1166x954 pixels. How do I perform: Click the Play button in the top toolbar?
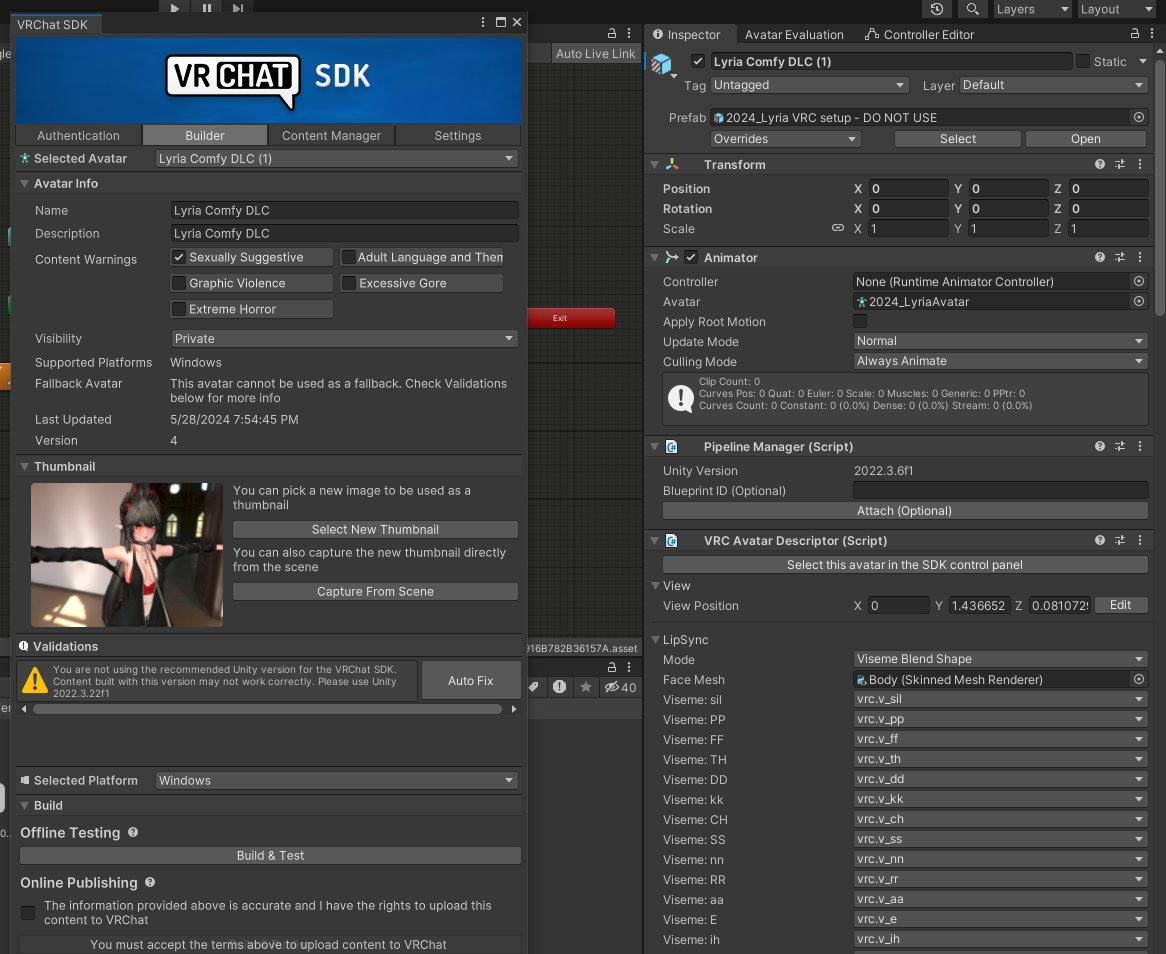coord(175,7)
